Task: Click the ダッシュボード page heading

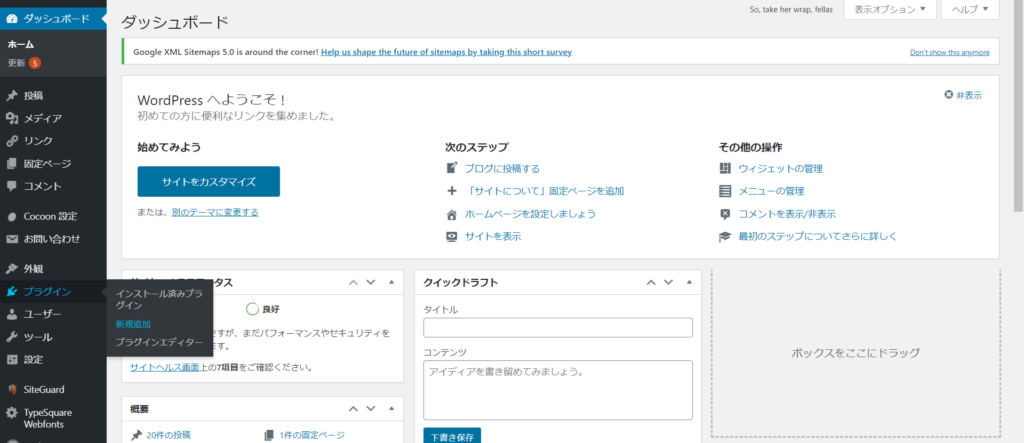Action: coord(175,22)
